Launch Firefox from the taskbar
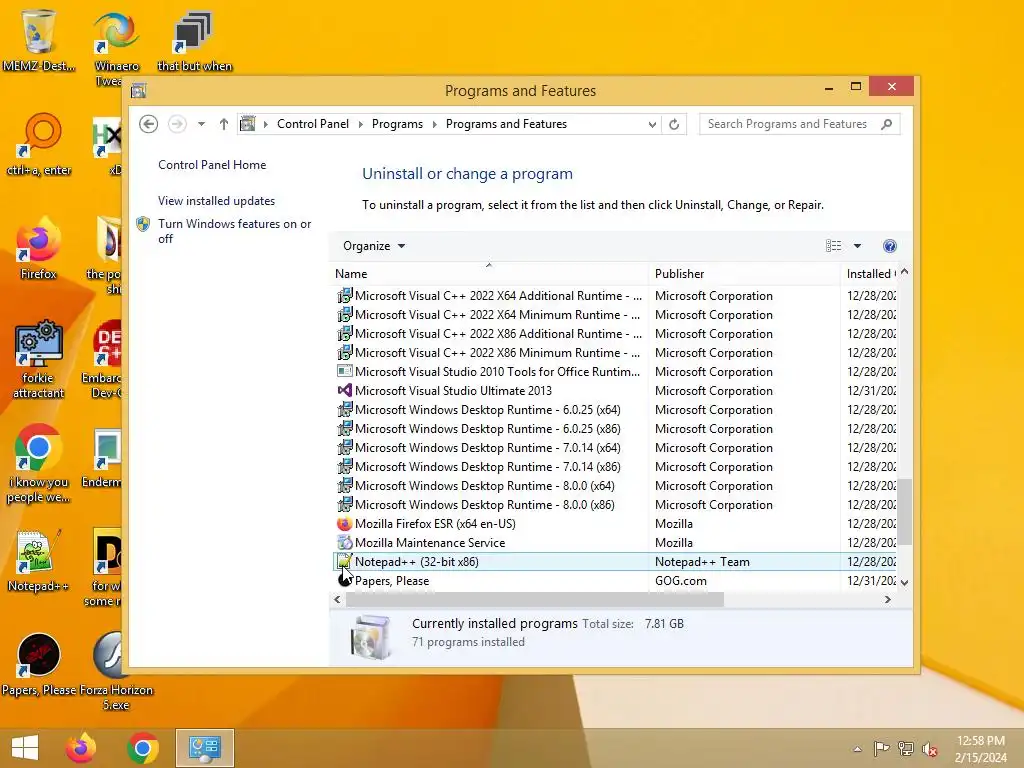This screenshot has width=1024, height=768. 80,748
